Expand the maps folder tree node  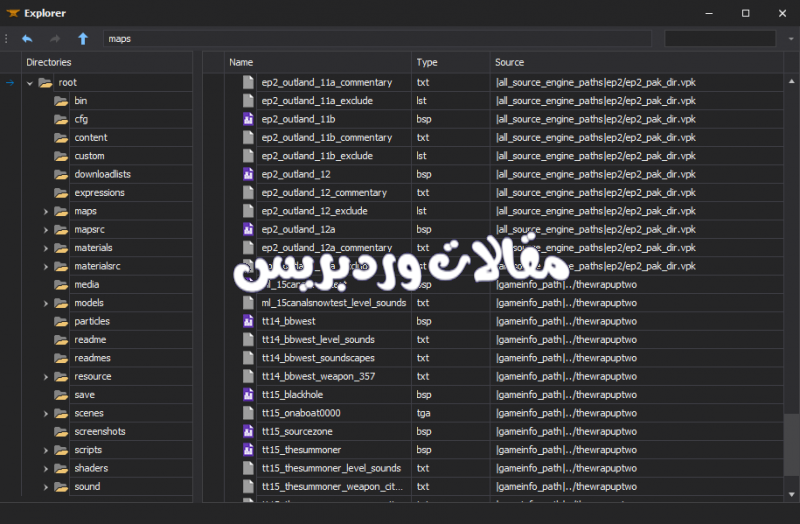click(x=46, y=212)
